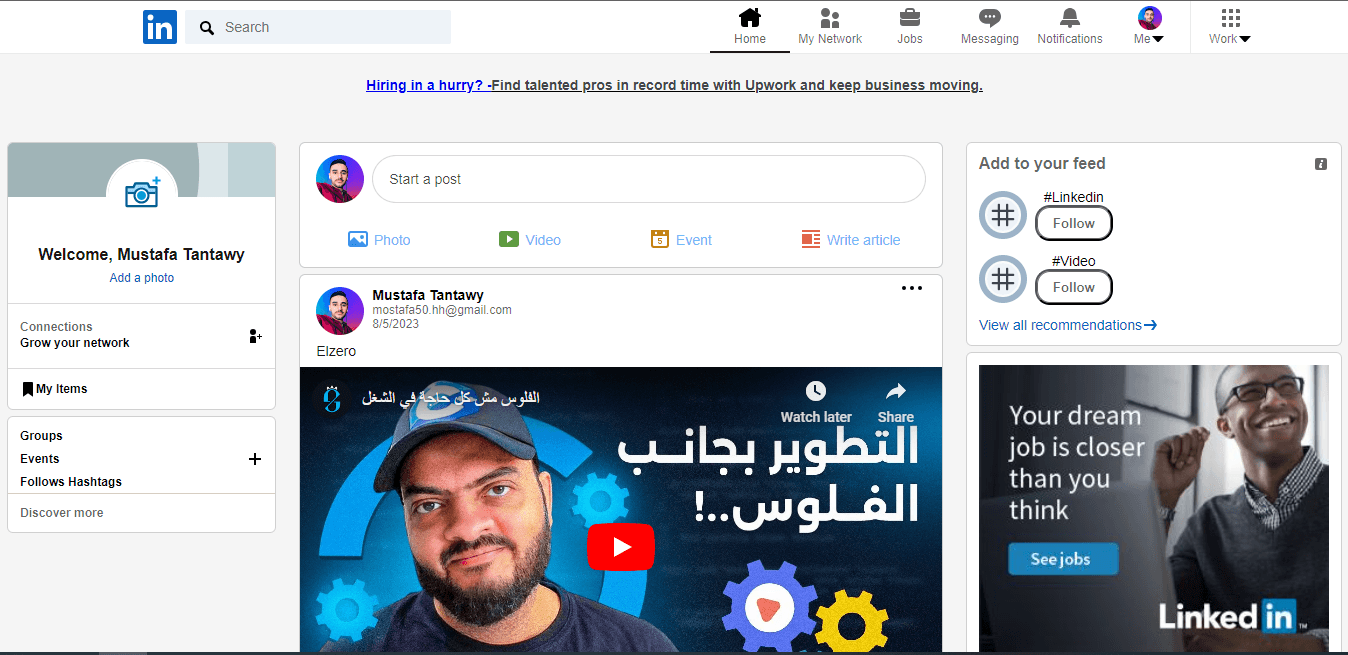Expand the Work dropdown arrow
The width and height of the screenshot is (1348, 655).
click(1245, 40)
